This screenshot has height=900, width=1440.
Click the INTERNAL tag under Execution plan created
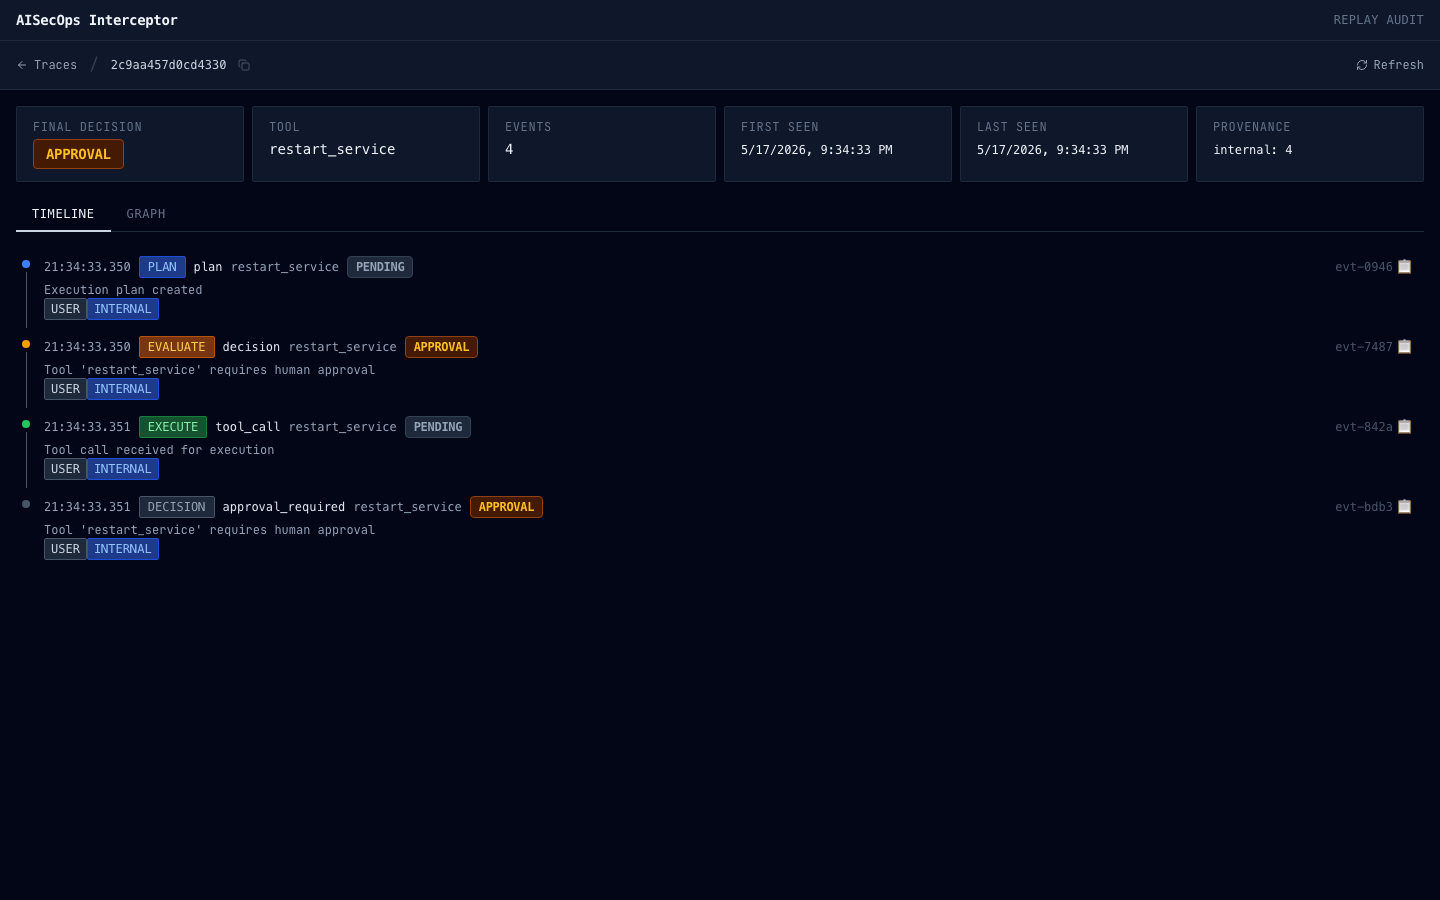point(123,309)
